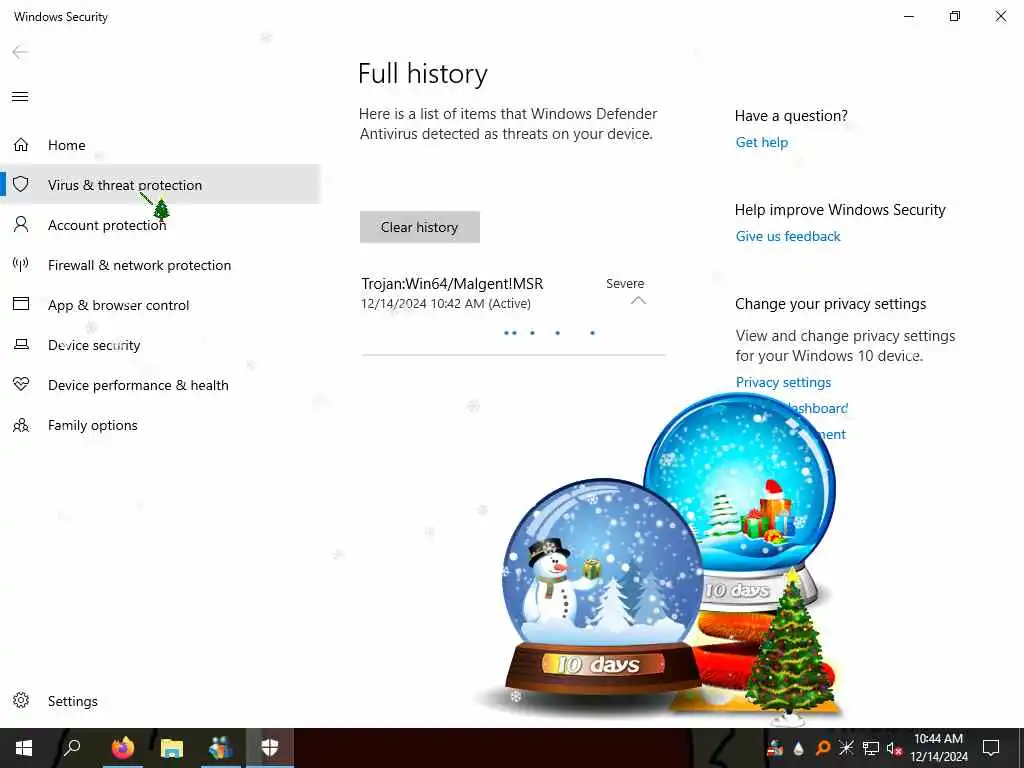
Task: Select Virus & threat protection
Action: point(160,185)
